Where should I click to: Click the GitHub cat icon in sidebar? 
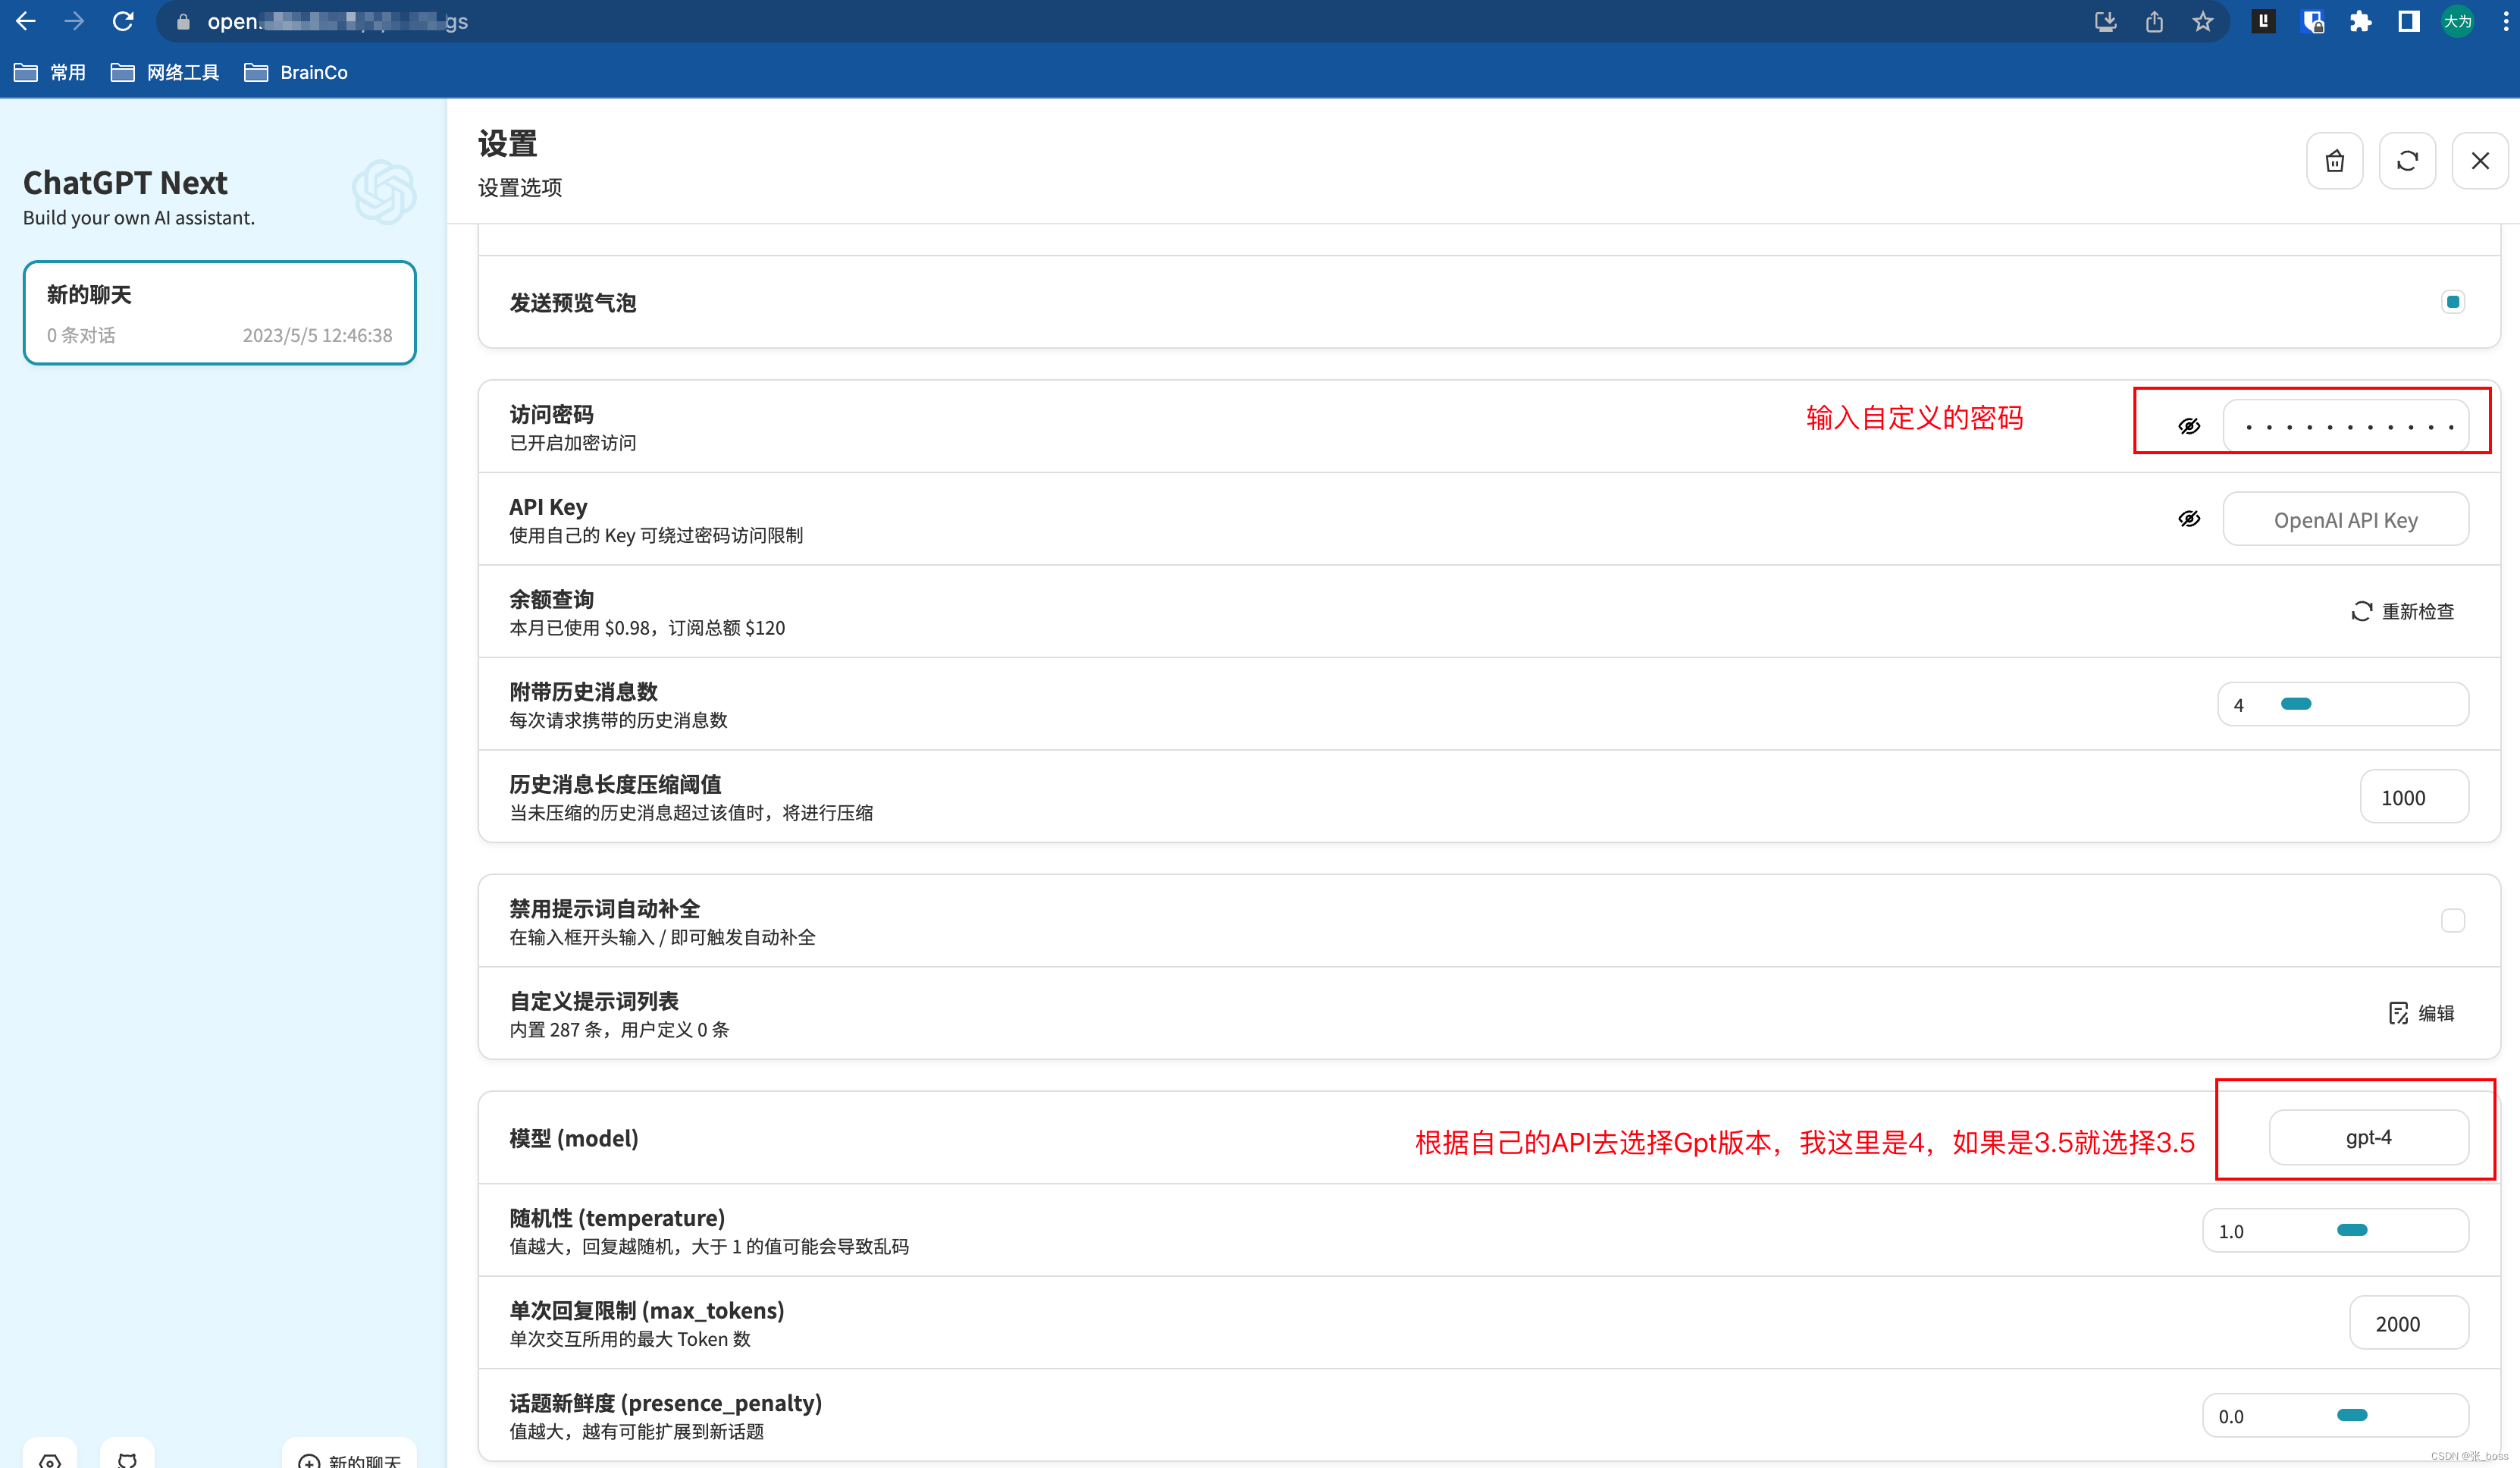coord(127,1459)
